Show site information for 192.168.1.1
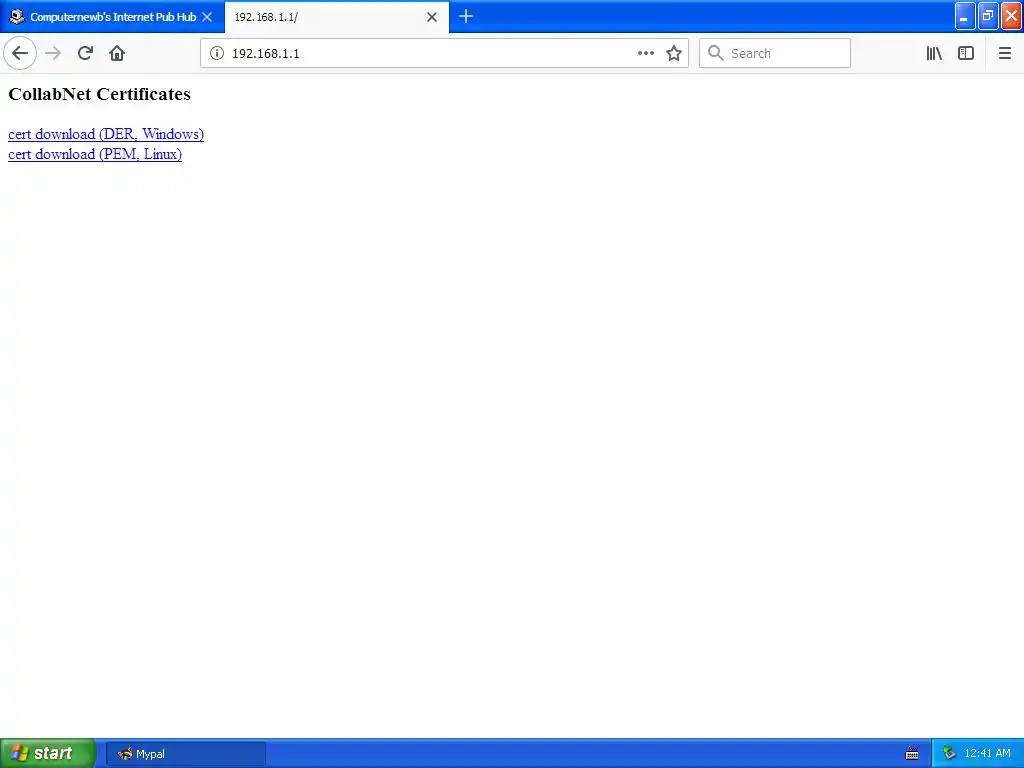The width and height of the screenshot is (1024, 768). [217, 54]
